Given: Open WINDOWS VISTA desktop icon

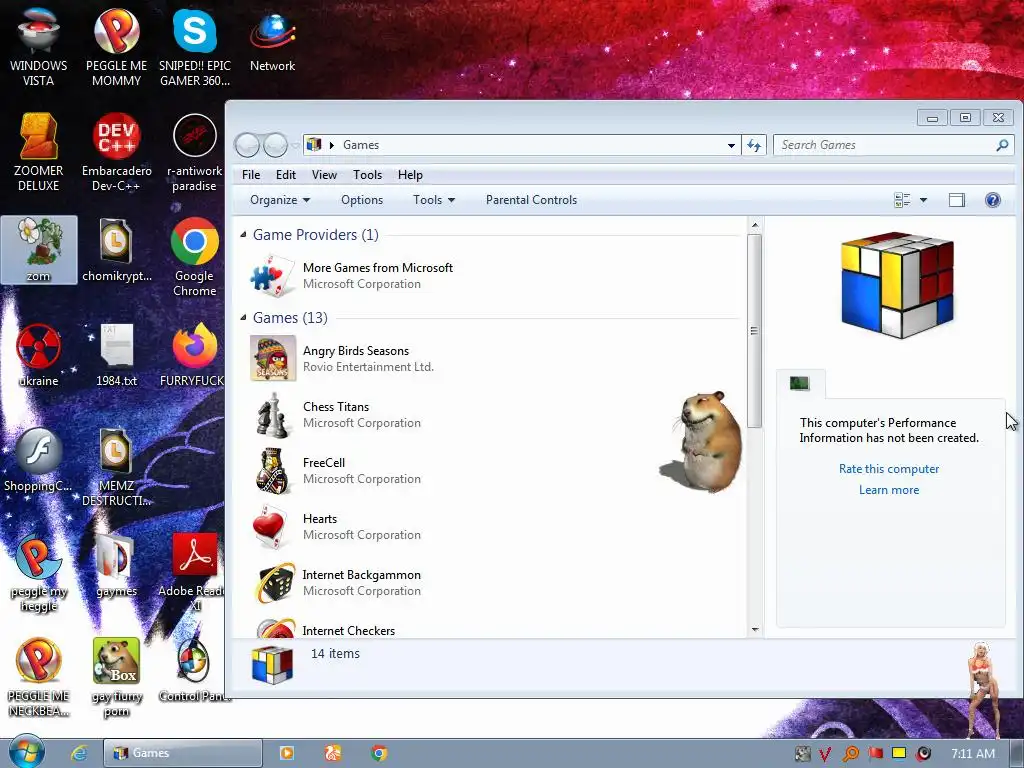Looking at the screenshot, I should click(39, 46).
